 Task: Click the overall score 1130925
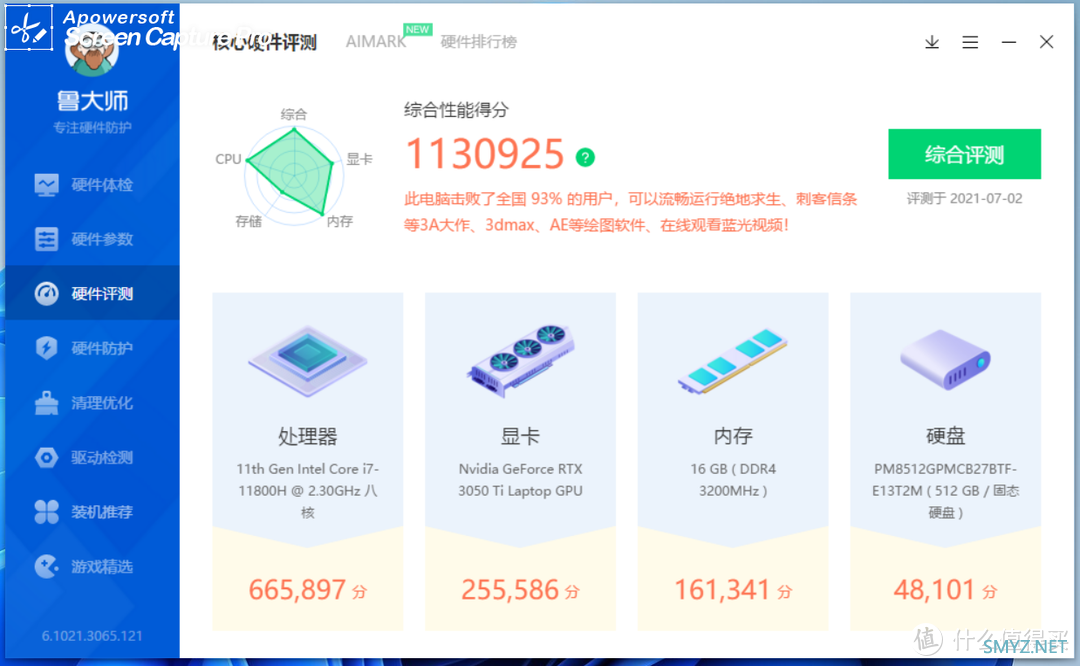pyautogui.click(x=485, y=154)
